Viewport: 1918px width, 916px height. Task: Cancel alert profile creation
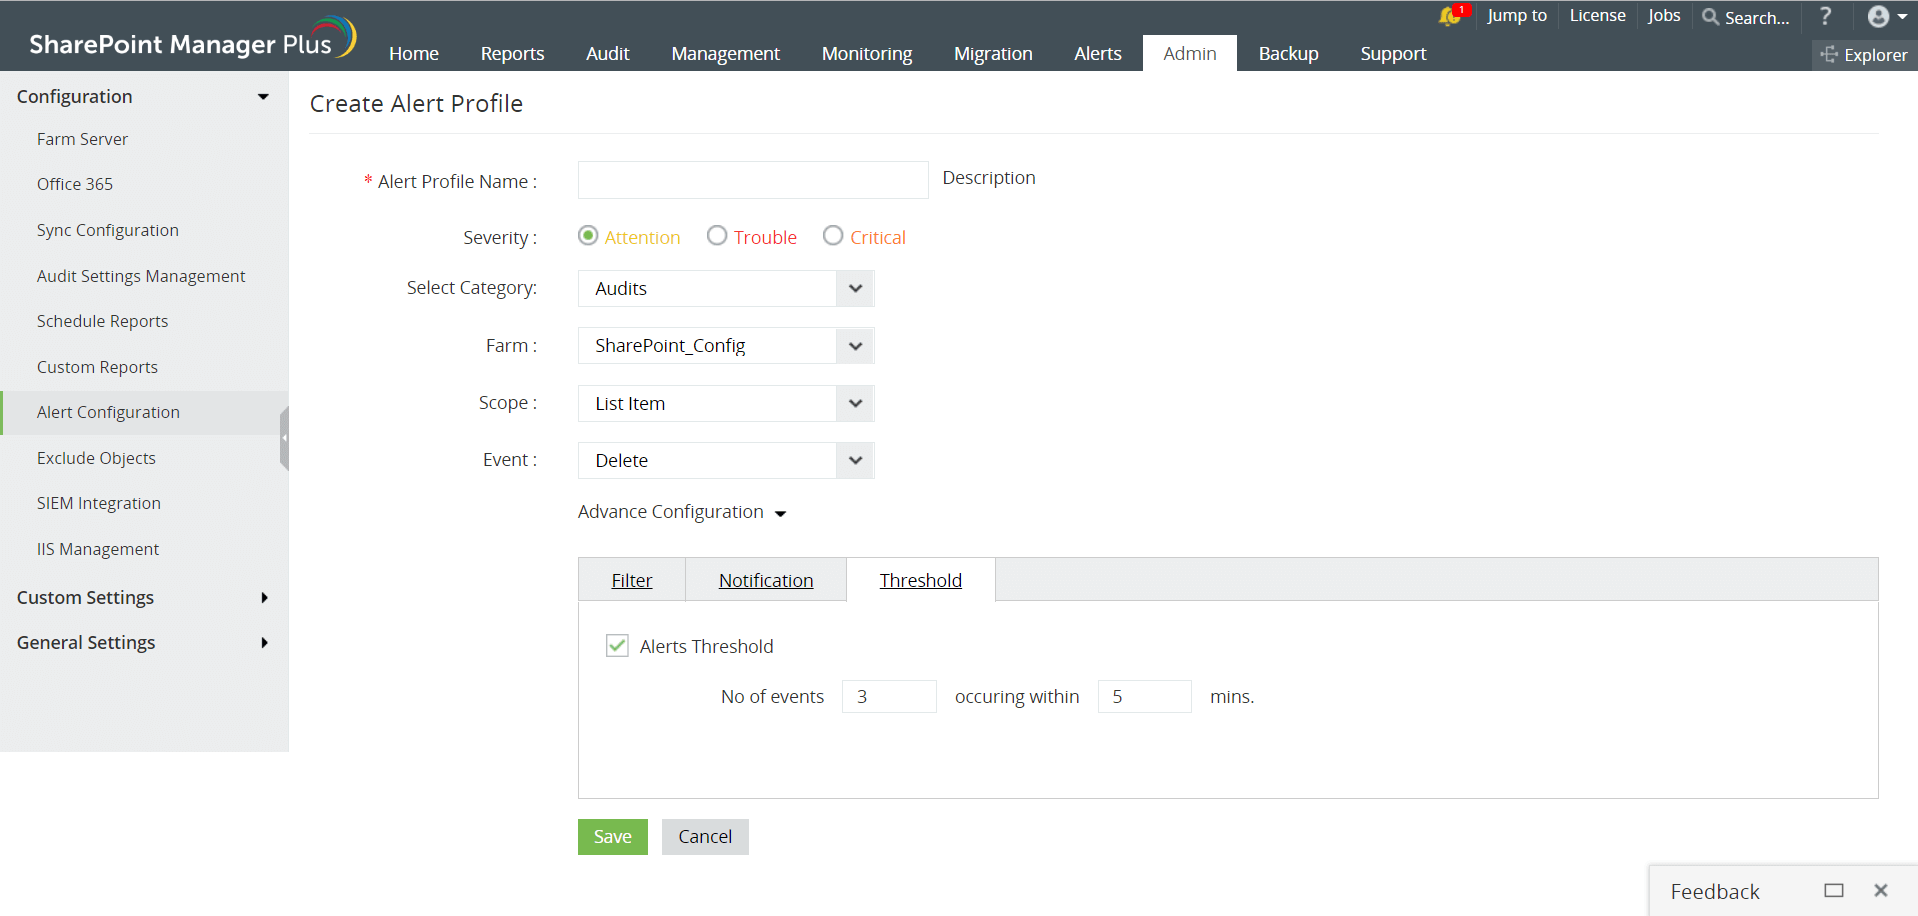(x=705, y=837)
